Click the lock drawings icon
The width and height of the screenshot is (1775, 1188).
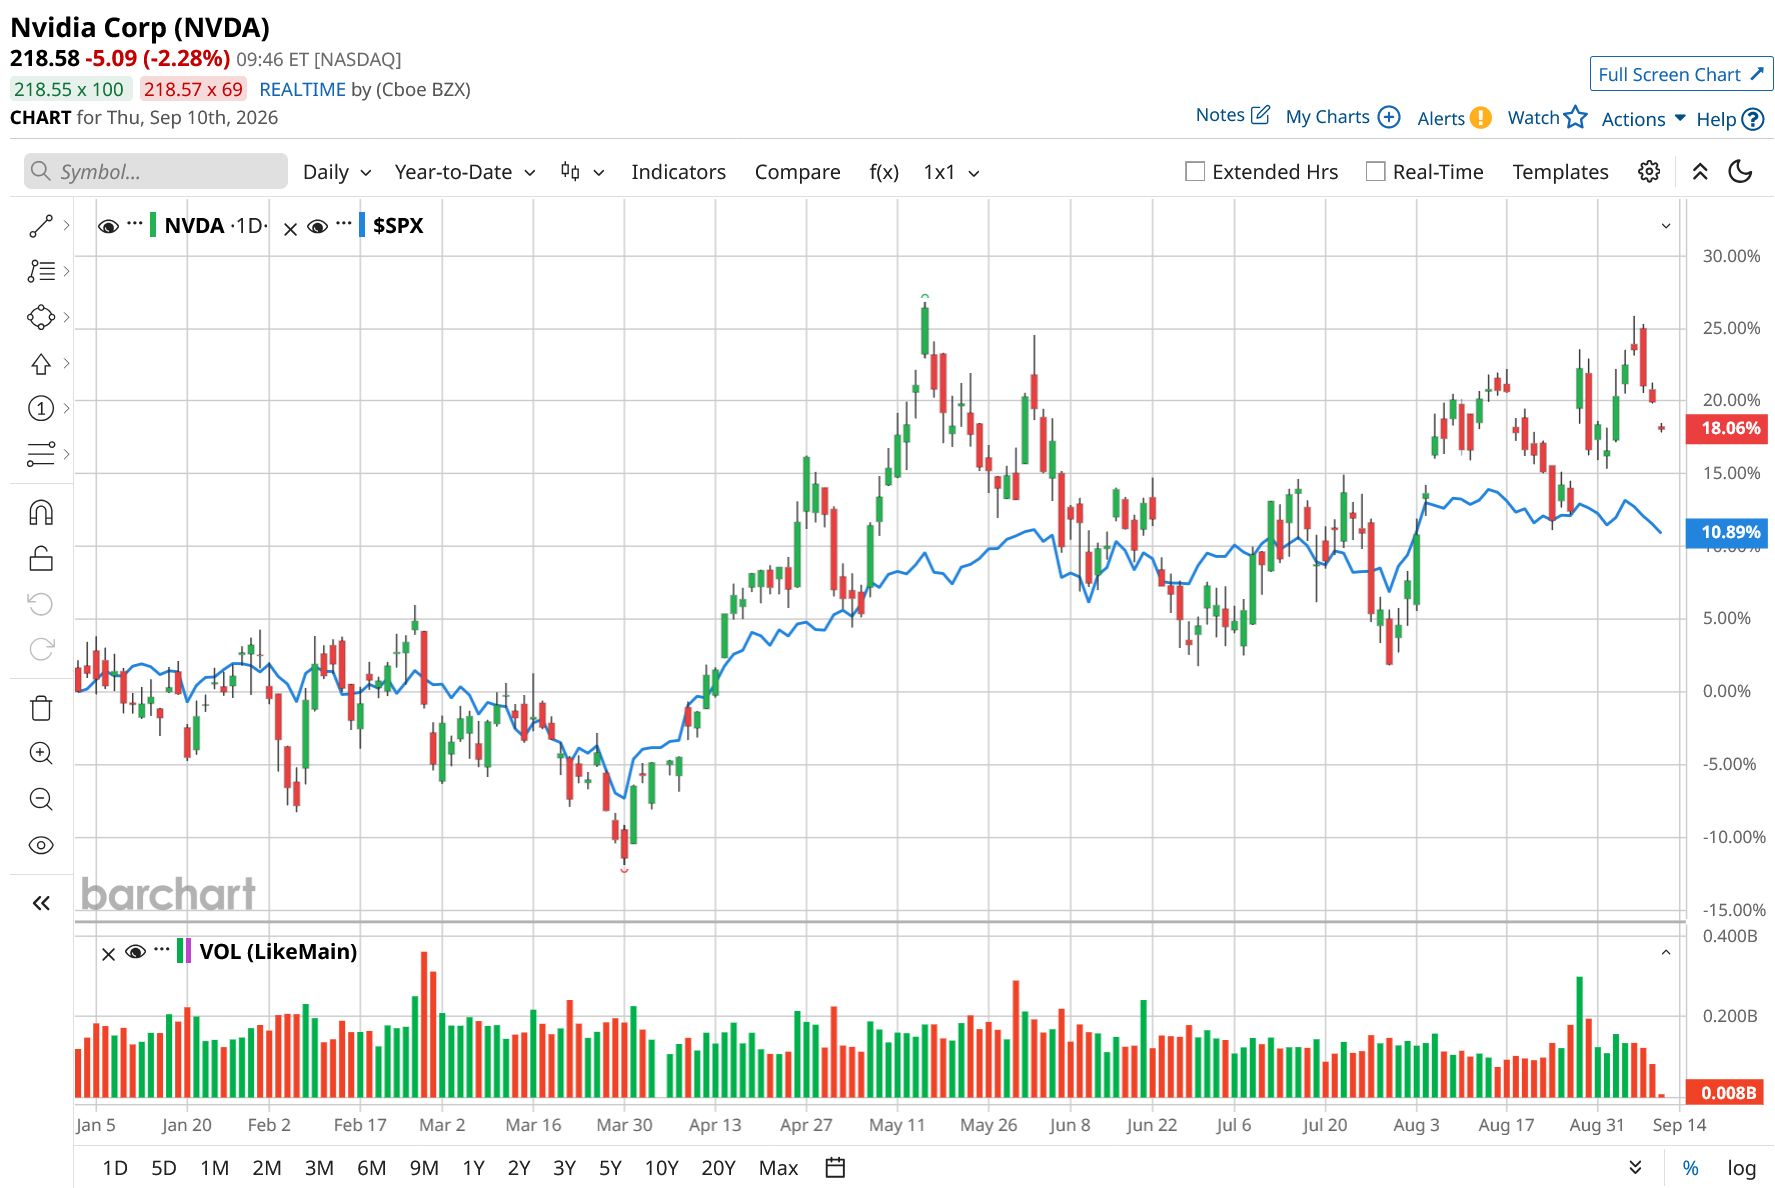(41, 558)
